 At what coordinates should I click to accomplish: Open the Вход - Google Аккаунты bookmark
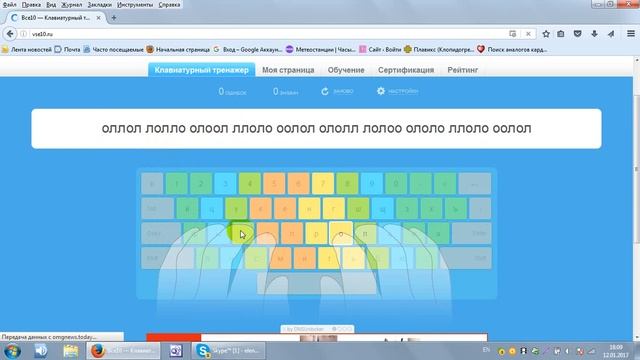(x=248, y=49)
